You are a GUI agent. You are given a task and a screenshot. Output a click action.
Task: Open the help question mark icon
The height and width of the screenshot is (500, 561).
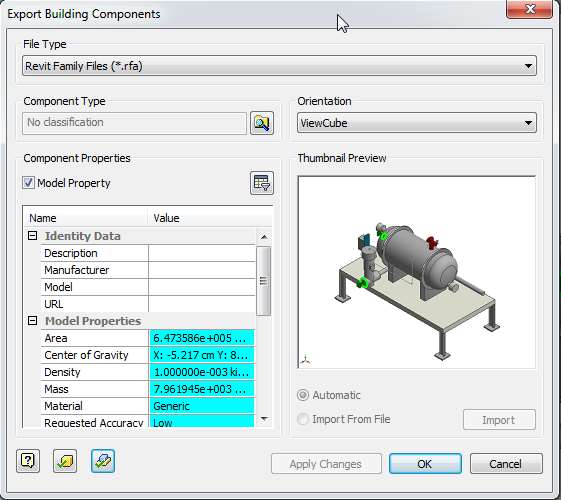pos(28,461)
